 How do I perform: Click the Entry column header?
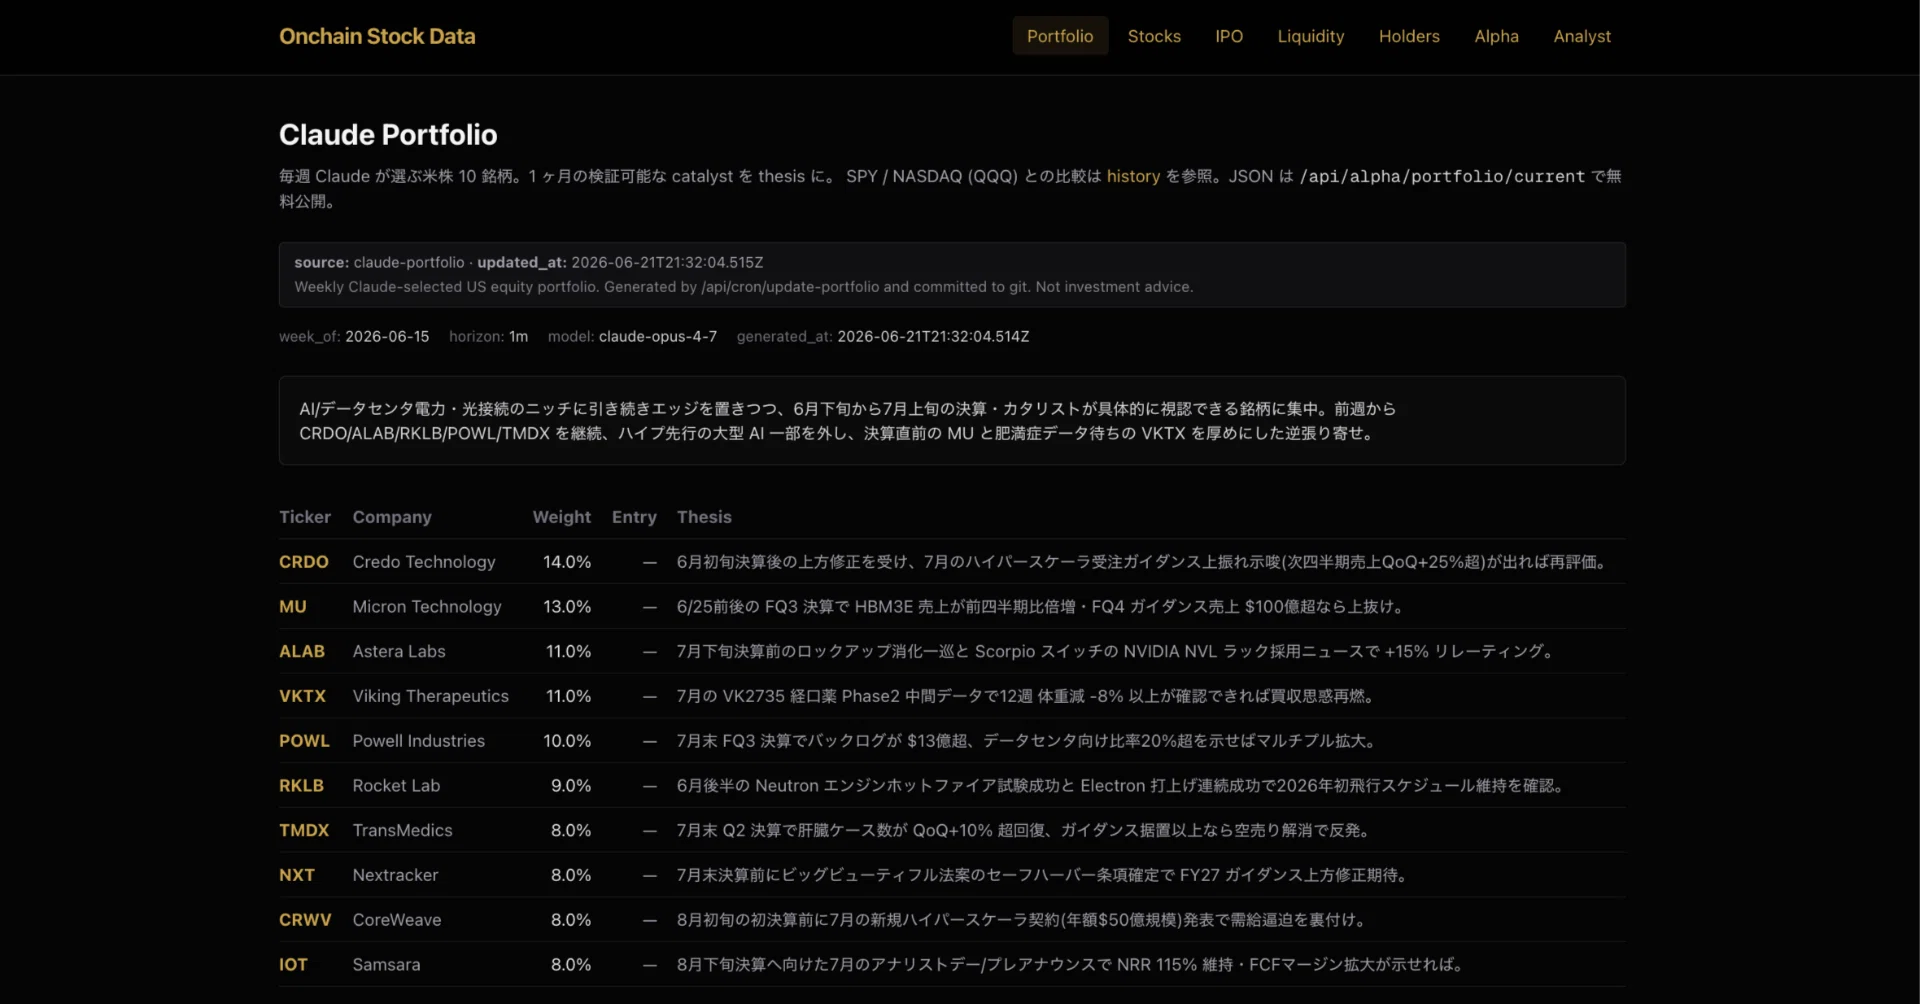click(x=634, y=517)
